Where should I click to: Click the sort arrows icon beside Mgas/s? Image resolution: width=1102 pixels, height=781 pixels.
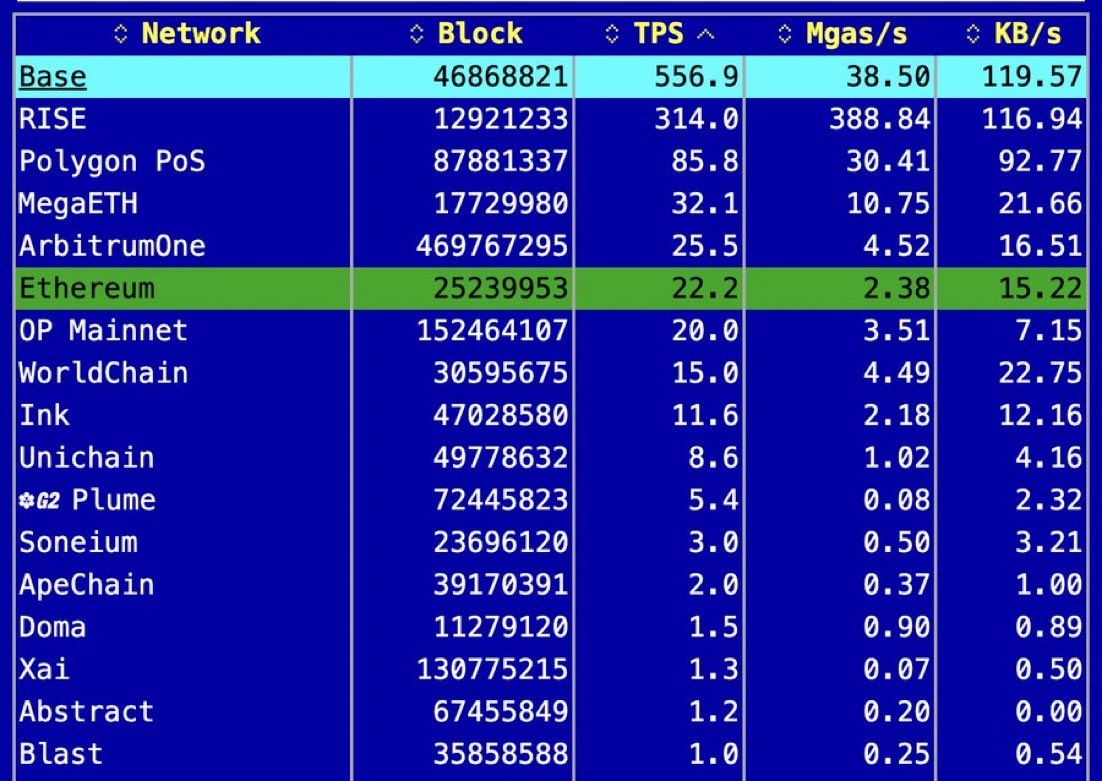(785, 34)
